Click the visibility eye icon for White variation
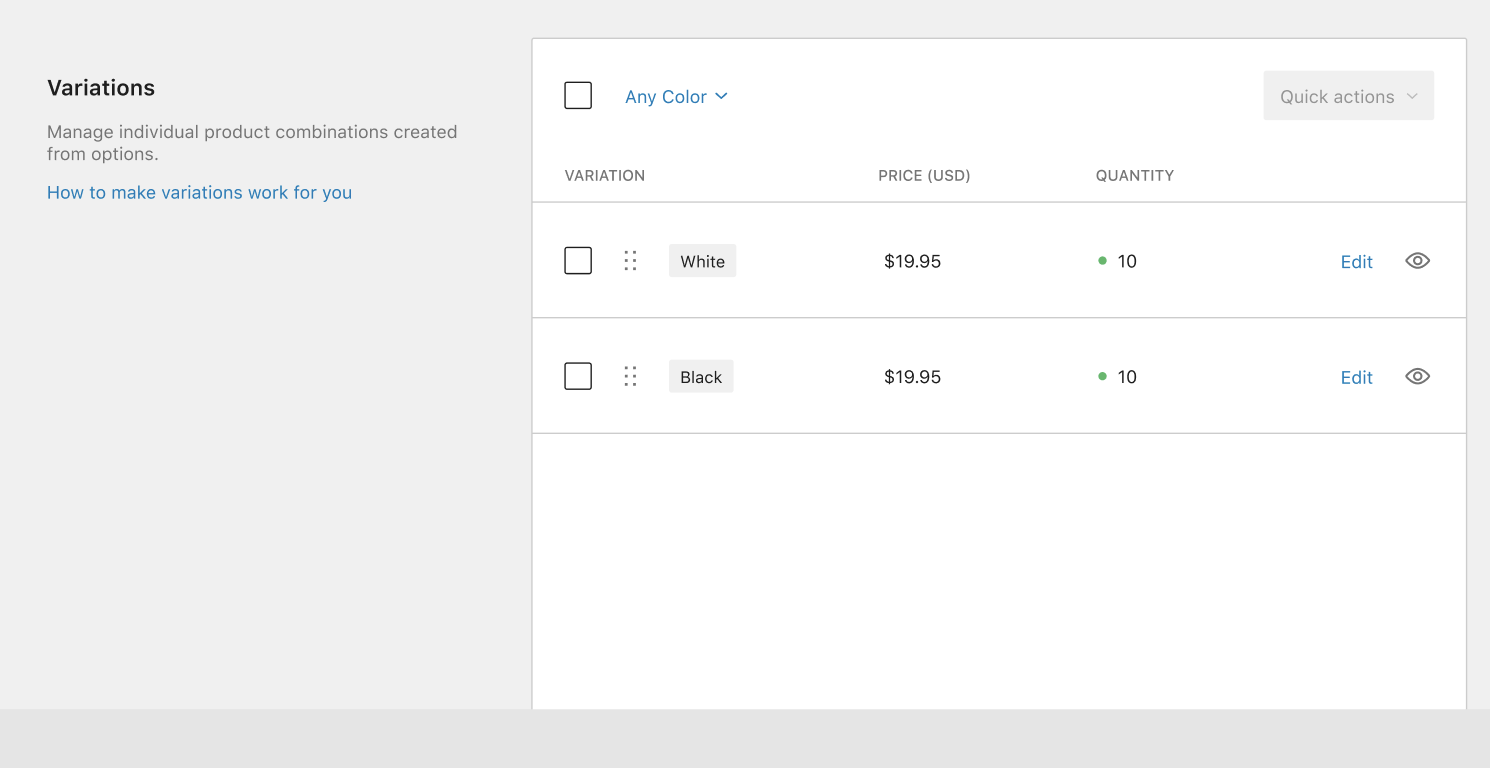This screenshot has width=1490, height=768. coord(1417,261)
